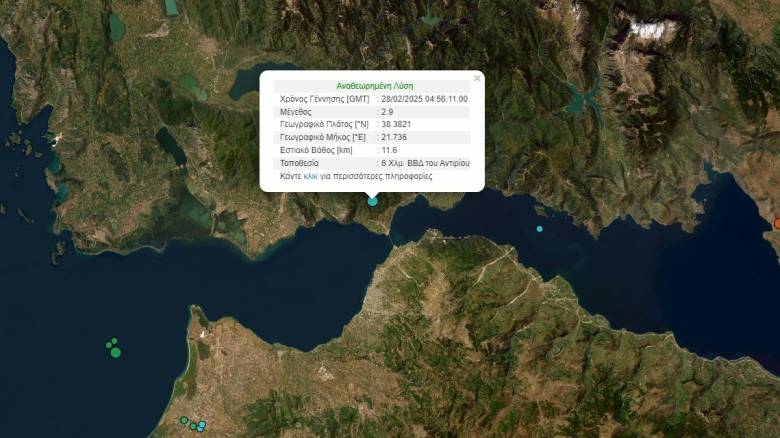
Task: Click the 'Αναθεωρημένη Λύση' popup title
Action: click(x=374, y=86)
